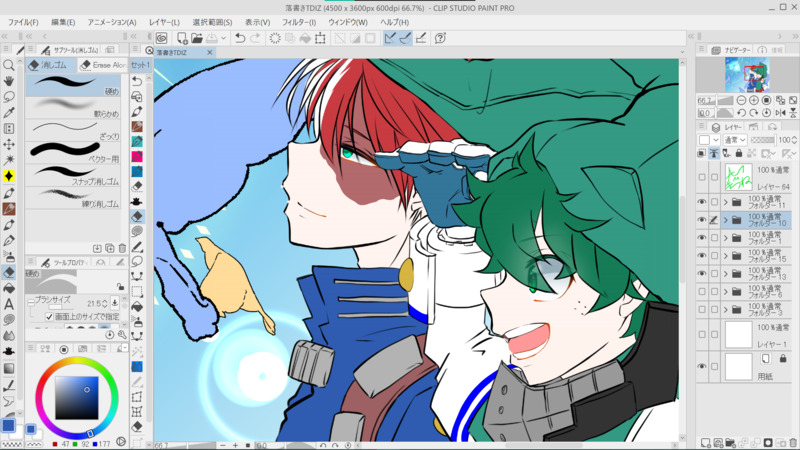Viewport: 800px width, 450px height.
Task: Flip canvas horizontally in Navigator
Action: click(x=780, y=113)
